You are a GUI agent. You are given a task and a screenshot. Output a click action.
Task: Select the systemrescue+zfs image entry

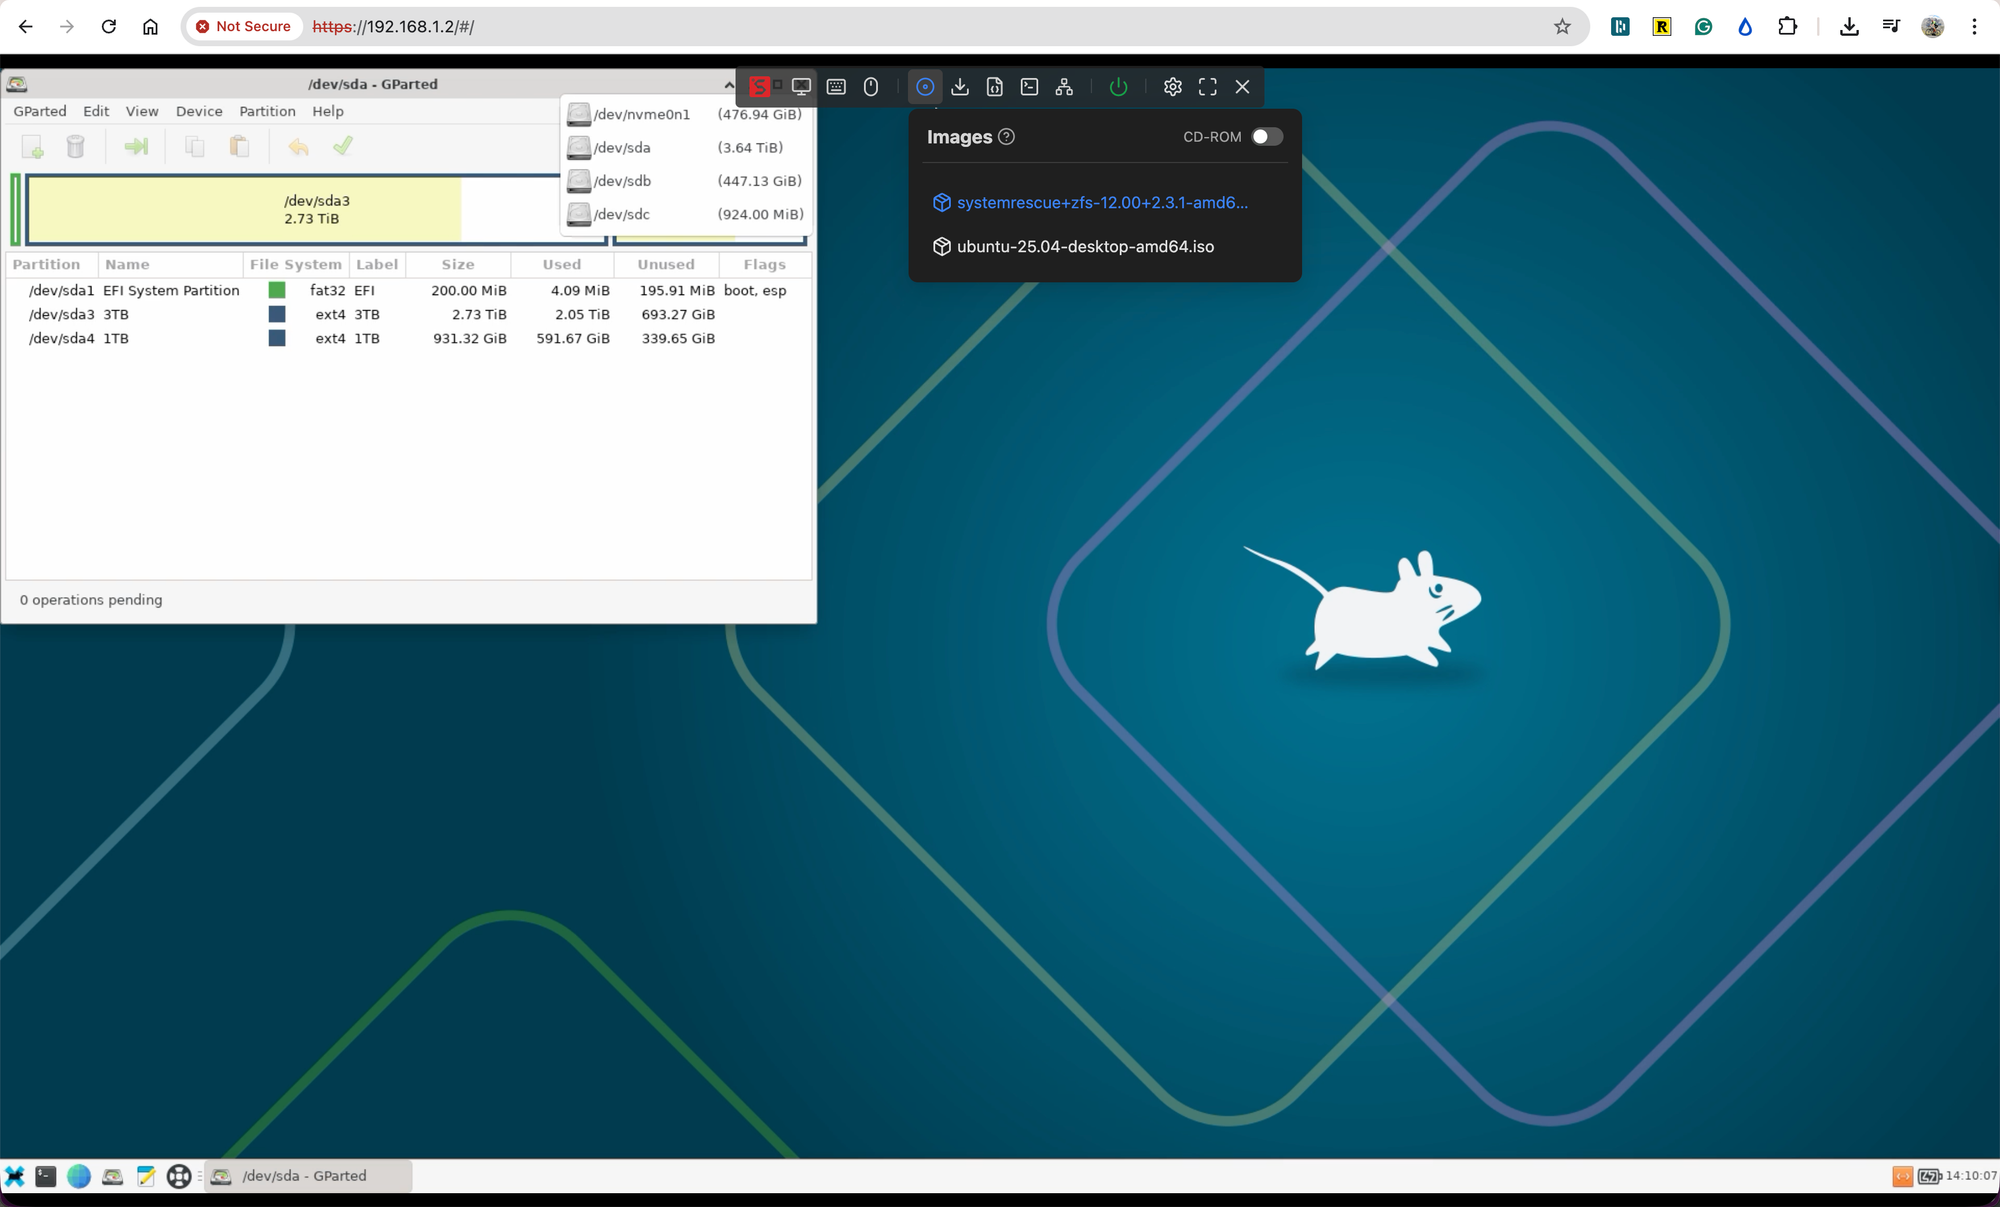(x=1101, y=203)
